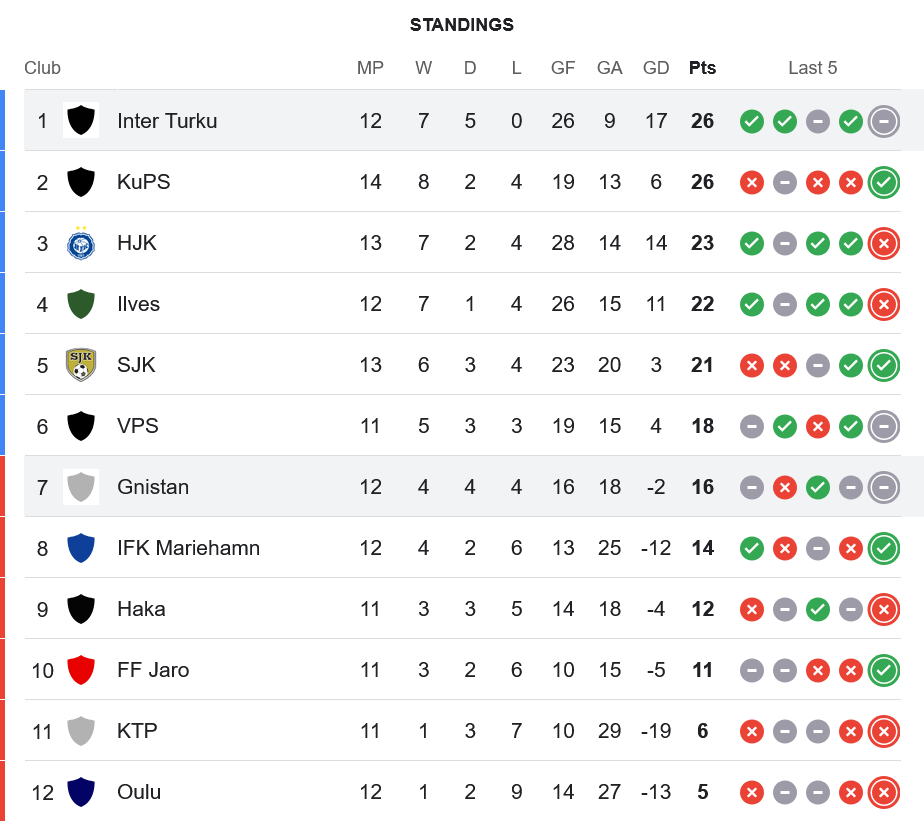Image resolution: width=924 pixels, height=838 pixels.
Task: Click the gray Gnistan shield icon
Action: (80, 487)
